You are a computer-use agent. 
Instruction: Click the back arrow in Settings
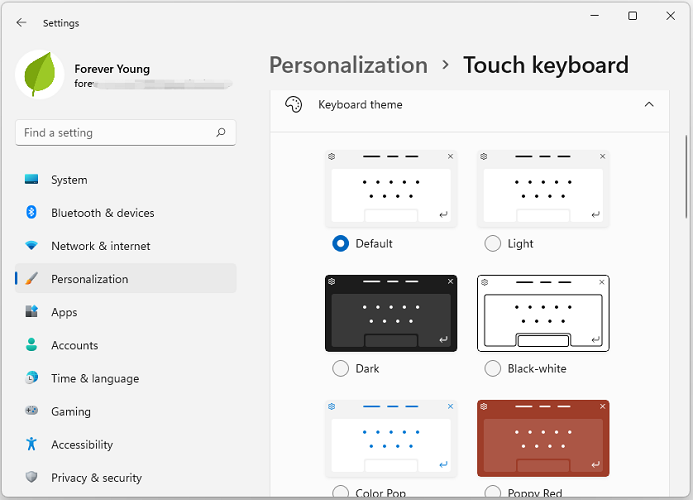point(21,23)
